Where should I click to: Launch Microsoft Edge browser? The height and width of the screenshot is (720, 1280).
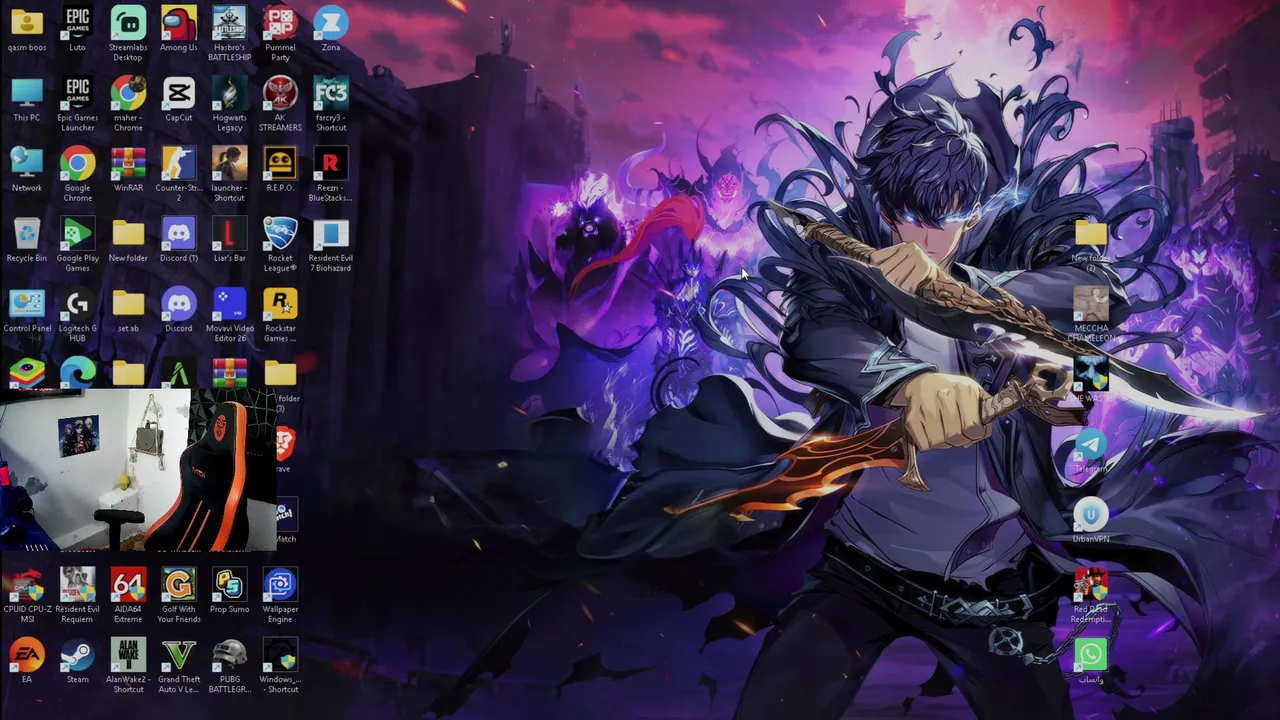(77, 373)
